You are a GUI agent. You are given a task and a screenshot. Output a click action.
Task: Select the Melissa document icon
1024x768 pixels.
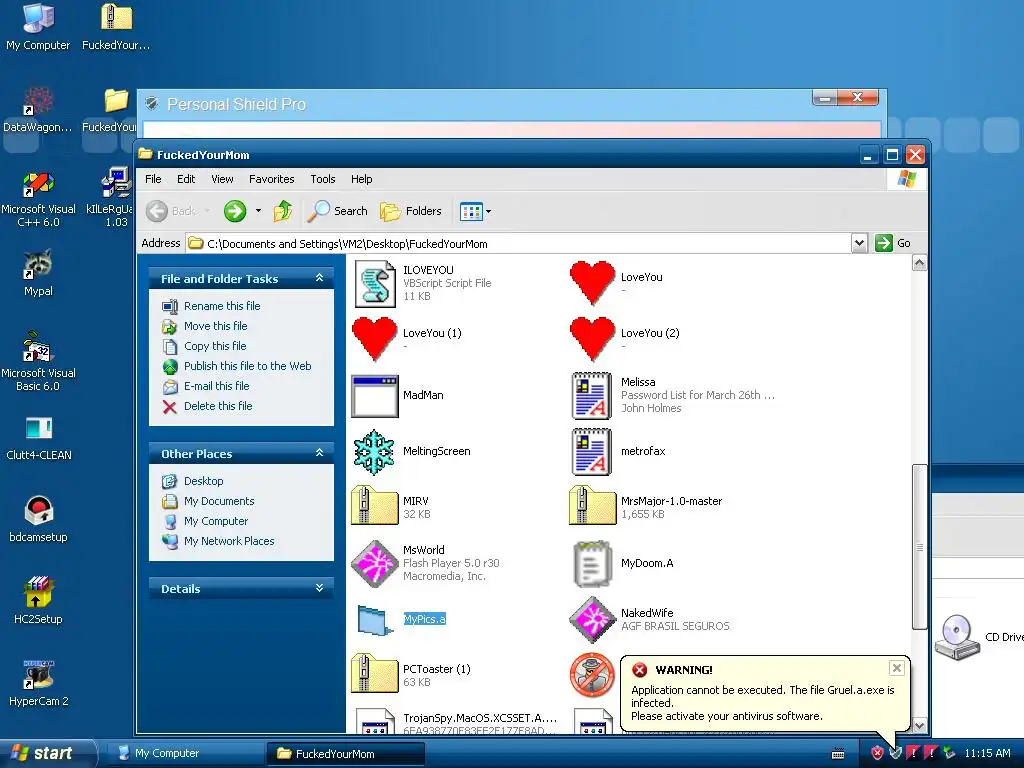click(x=592, y=395)
